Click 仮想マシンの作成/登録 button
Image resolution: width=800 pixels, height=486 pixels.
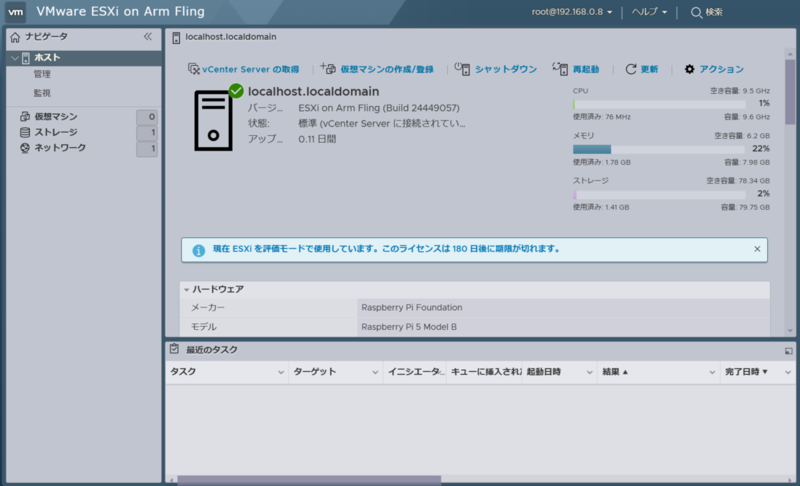point(377,69)
